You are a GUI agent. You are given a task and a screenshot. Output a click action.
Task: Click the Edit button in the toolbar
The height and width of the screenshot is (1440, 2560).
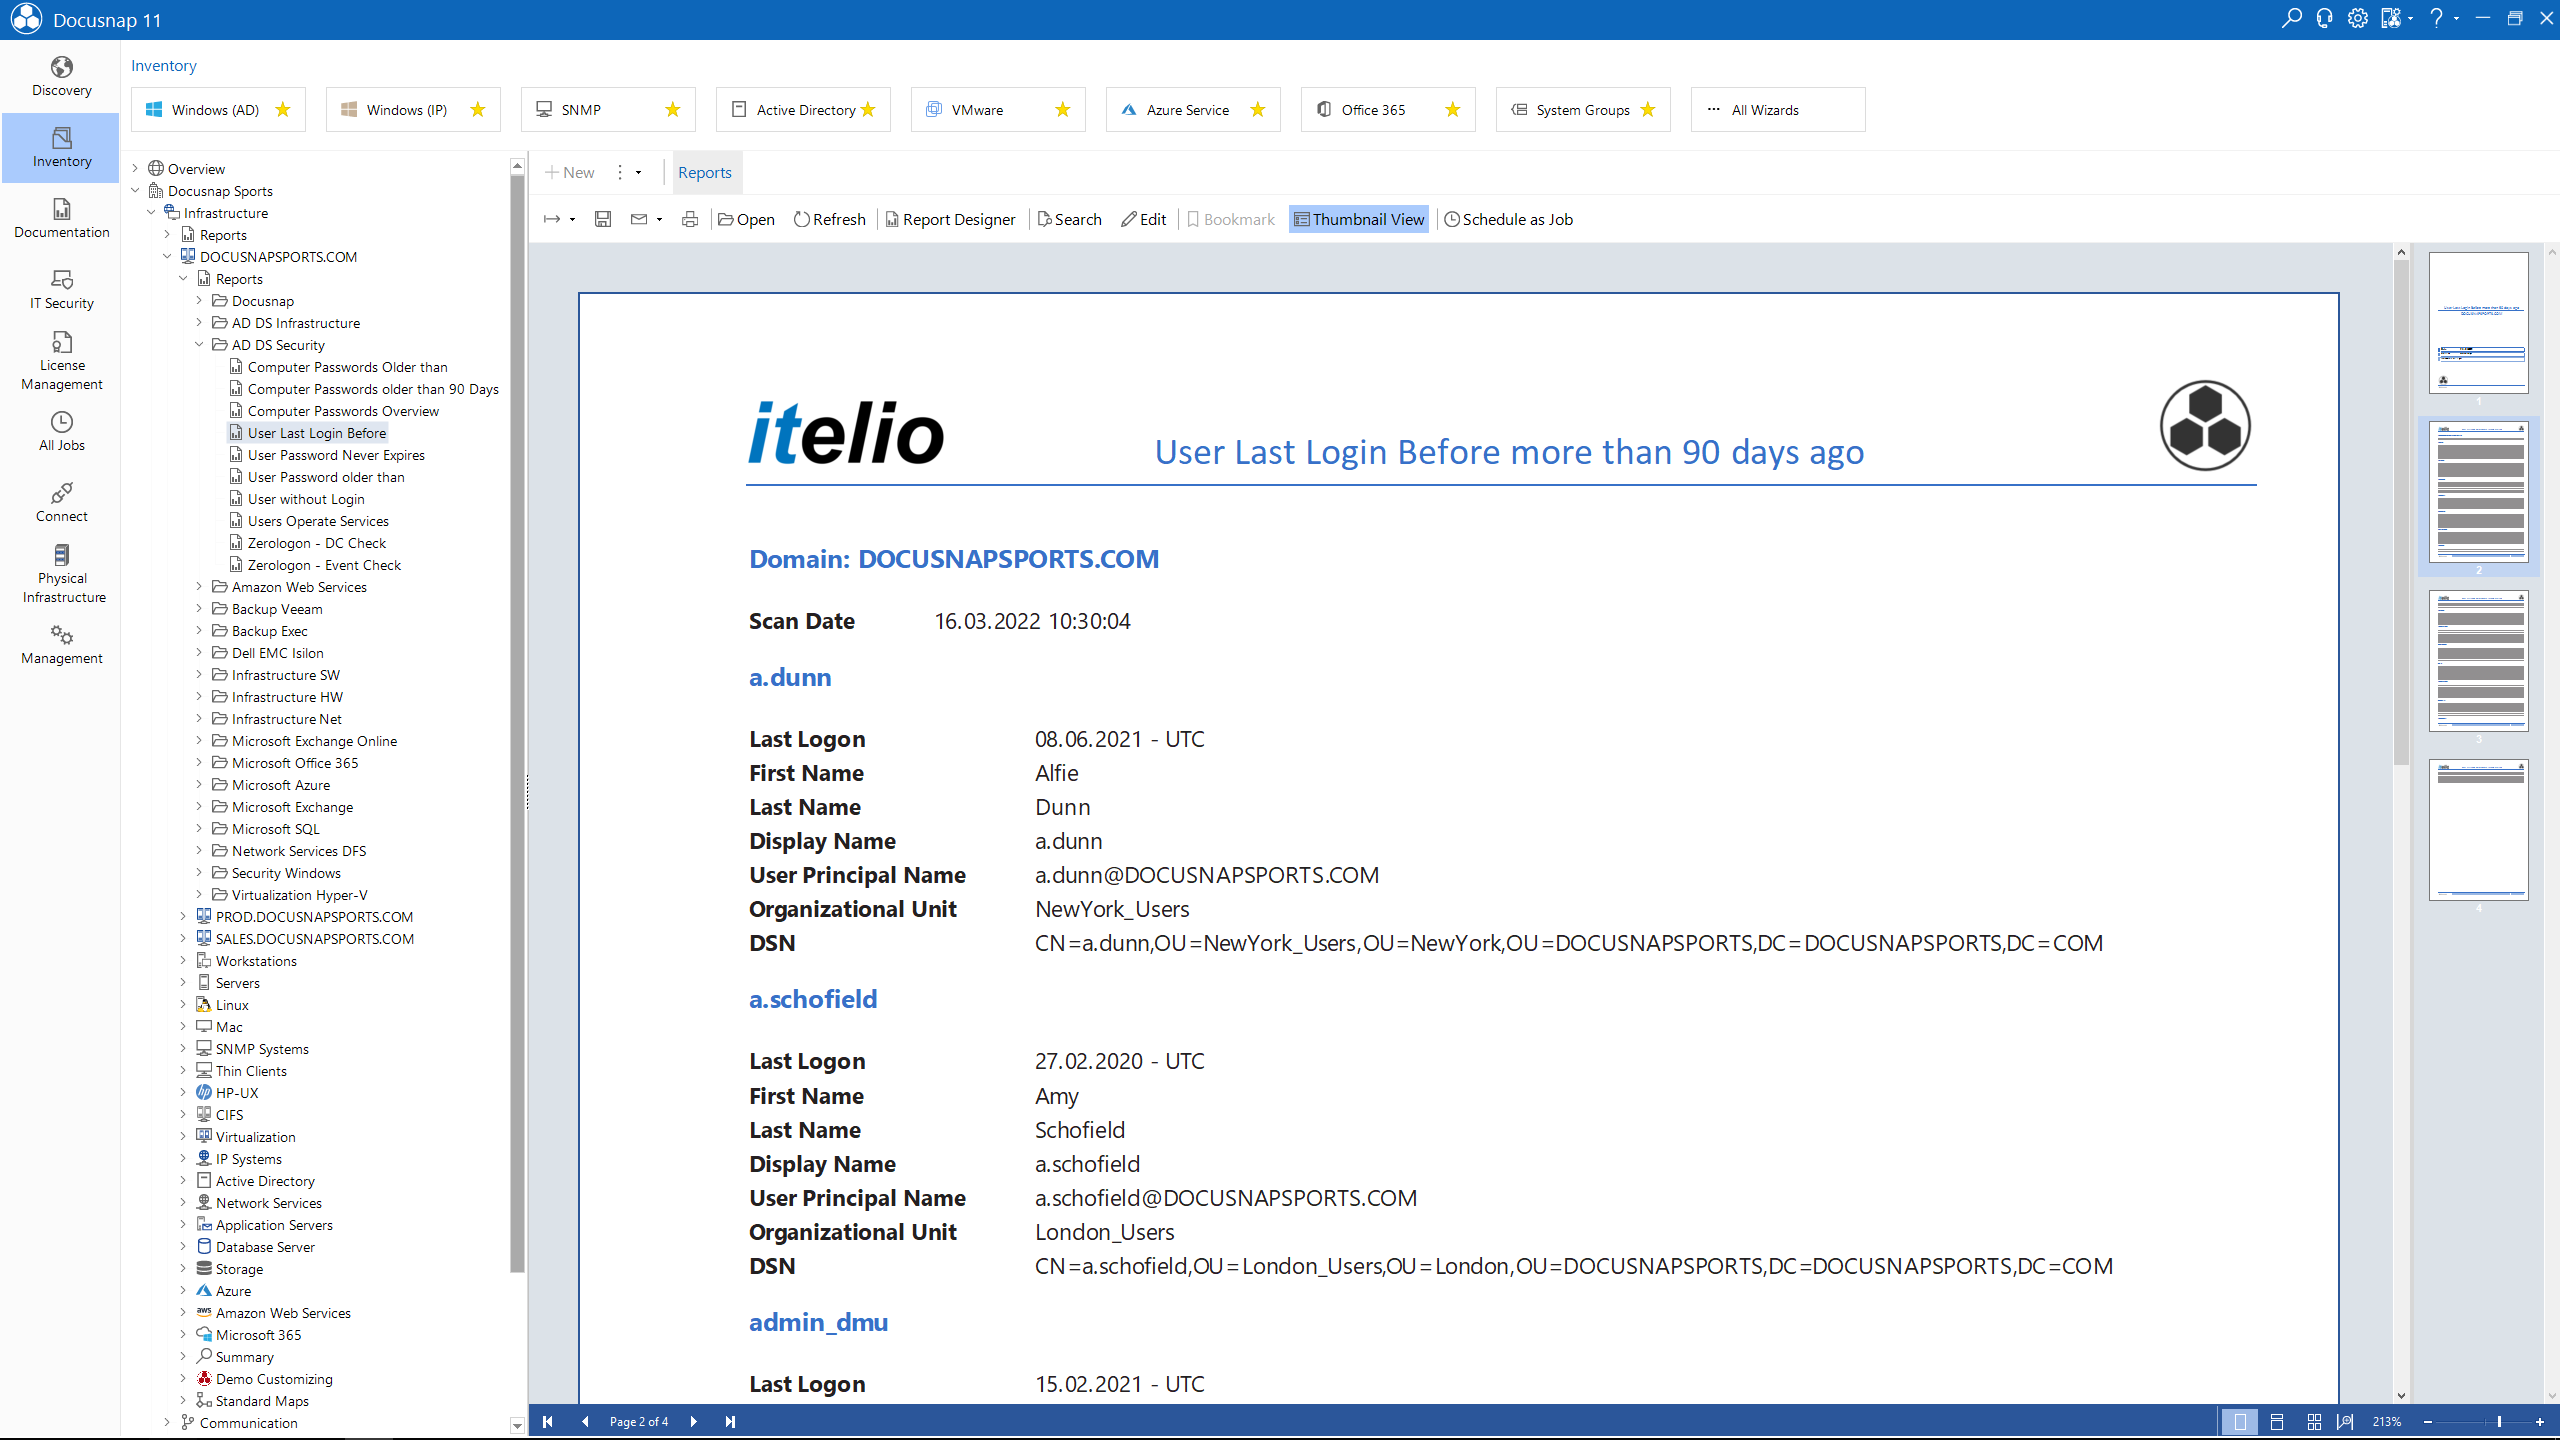click(x=1144, y=219)
